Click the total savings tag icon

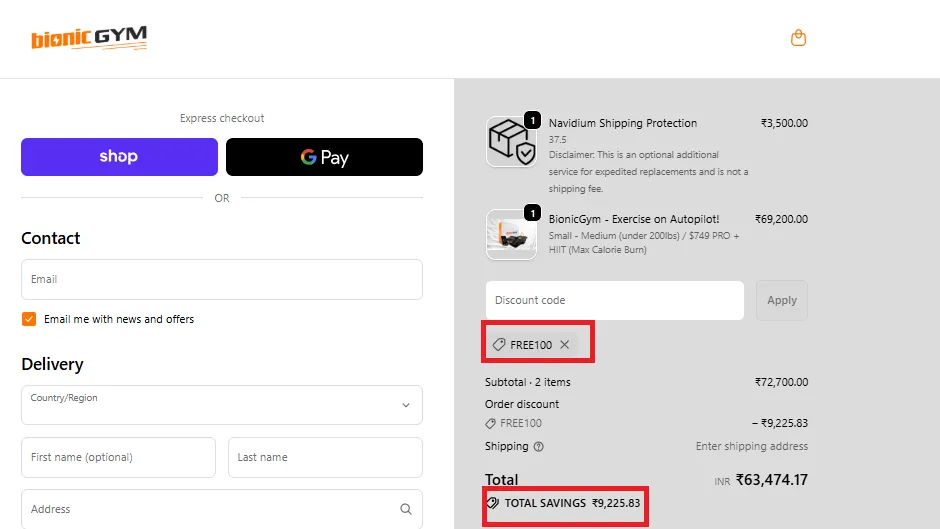click(492, 503)
